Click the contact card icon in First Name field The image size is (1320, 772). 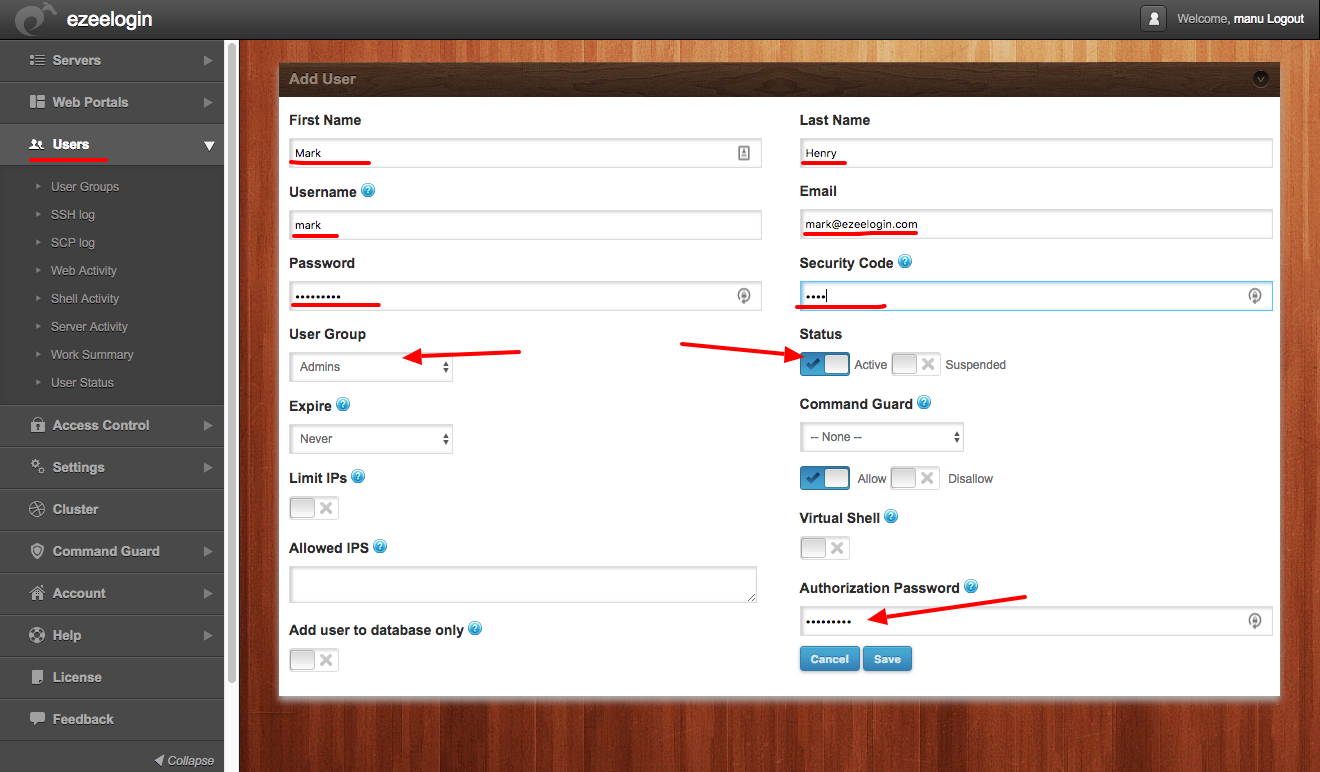coord(744,153)
